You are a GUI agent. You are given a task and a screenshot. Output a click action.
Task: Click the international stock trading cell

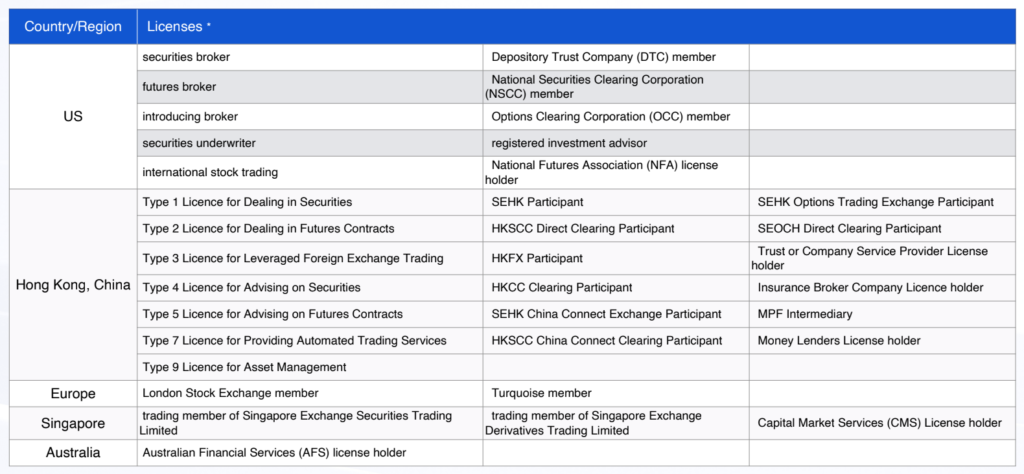click(310, 173)
